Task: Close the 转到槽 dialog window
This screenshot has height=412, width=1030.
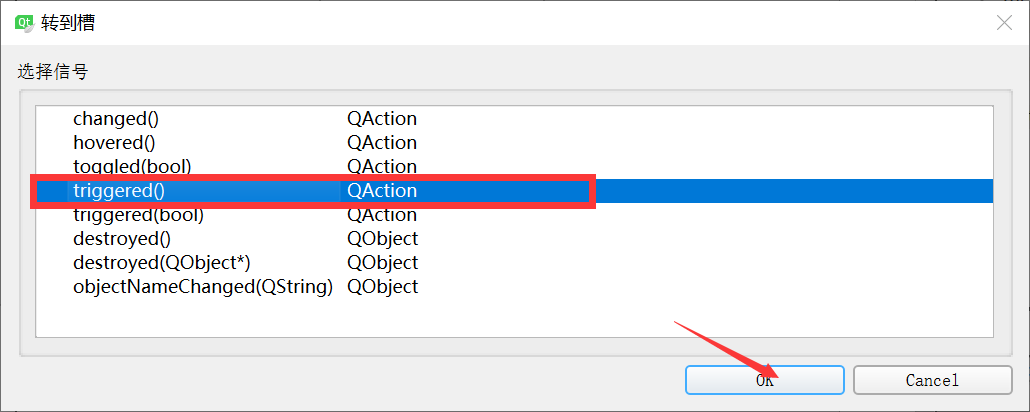Action: 1004,23
